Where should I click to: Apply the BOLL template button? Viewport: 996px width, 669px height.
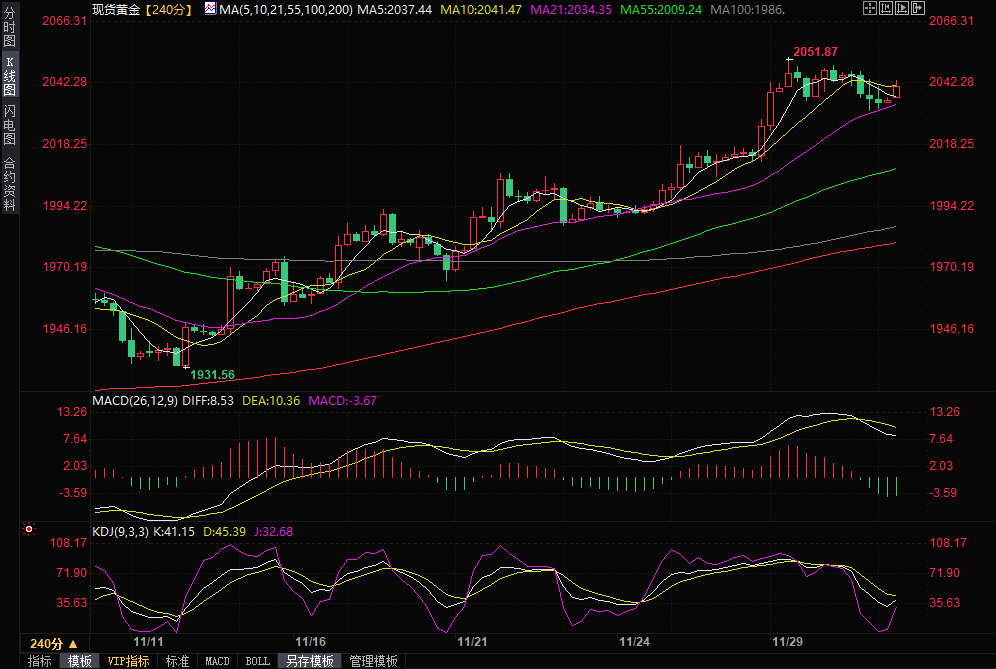(x=257, y=661)
